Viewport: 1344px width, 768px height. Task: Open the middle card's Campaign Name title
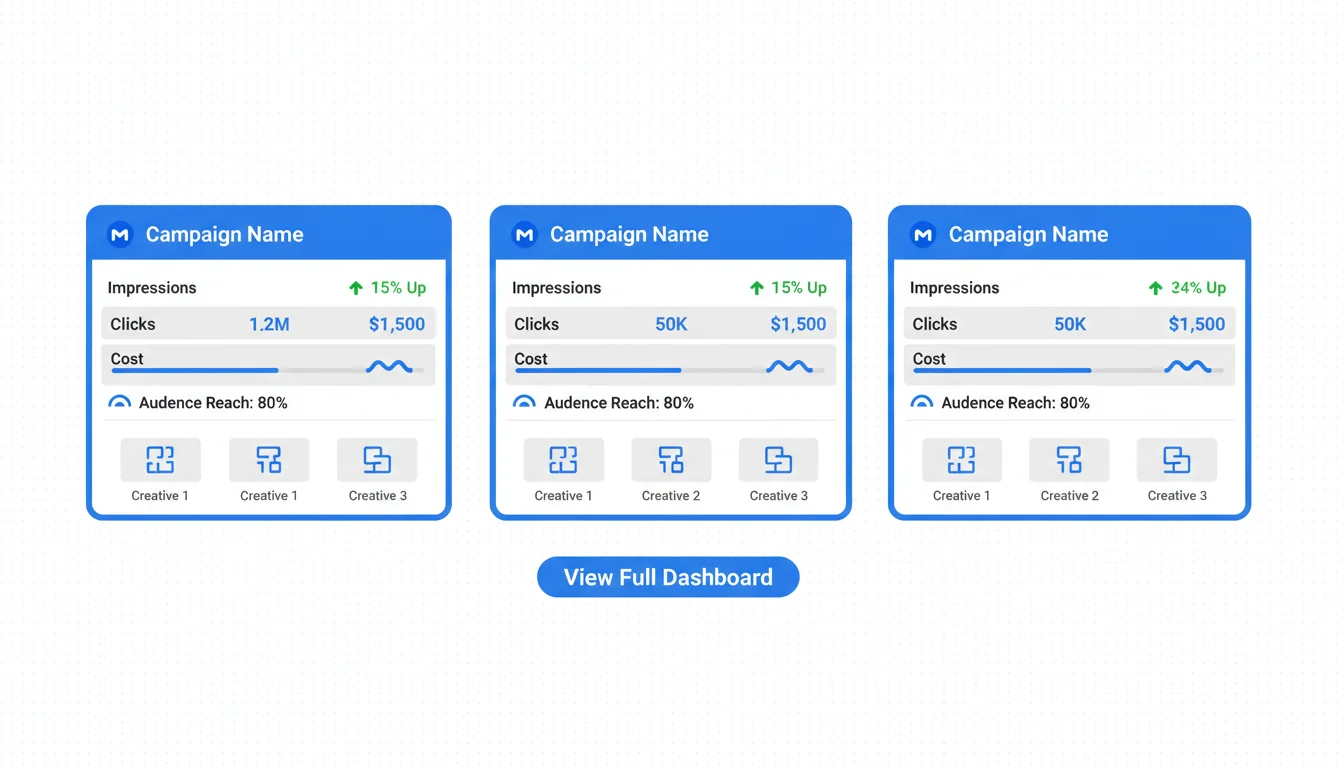coord(629,235)
